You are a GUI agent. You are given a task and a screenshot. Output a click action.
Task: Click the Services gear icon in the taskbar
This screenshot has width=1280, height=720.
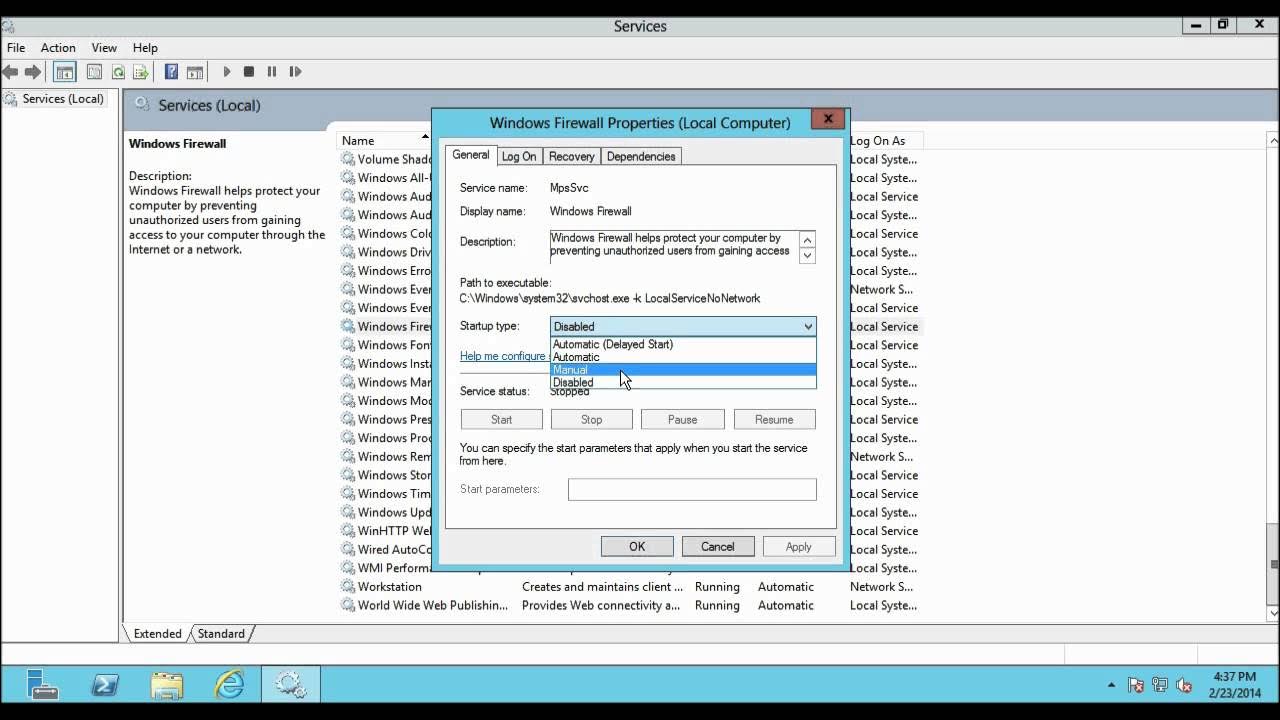click(x=291, y=684)
